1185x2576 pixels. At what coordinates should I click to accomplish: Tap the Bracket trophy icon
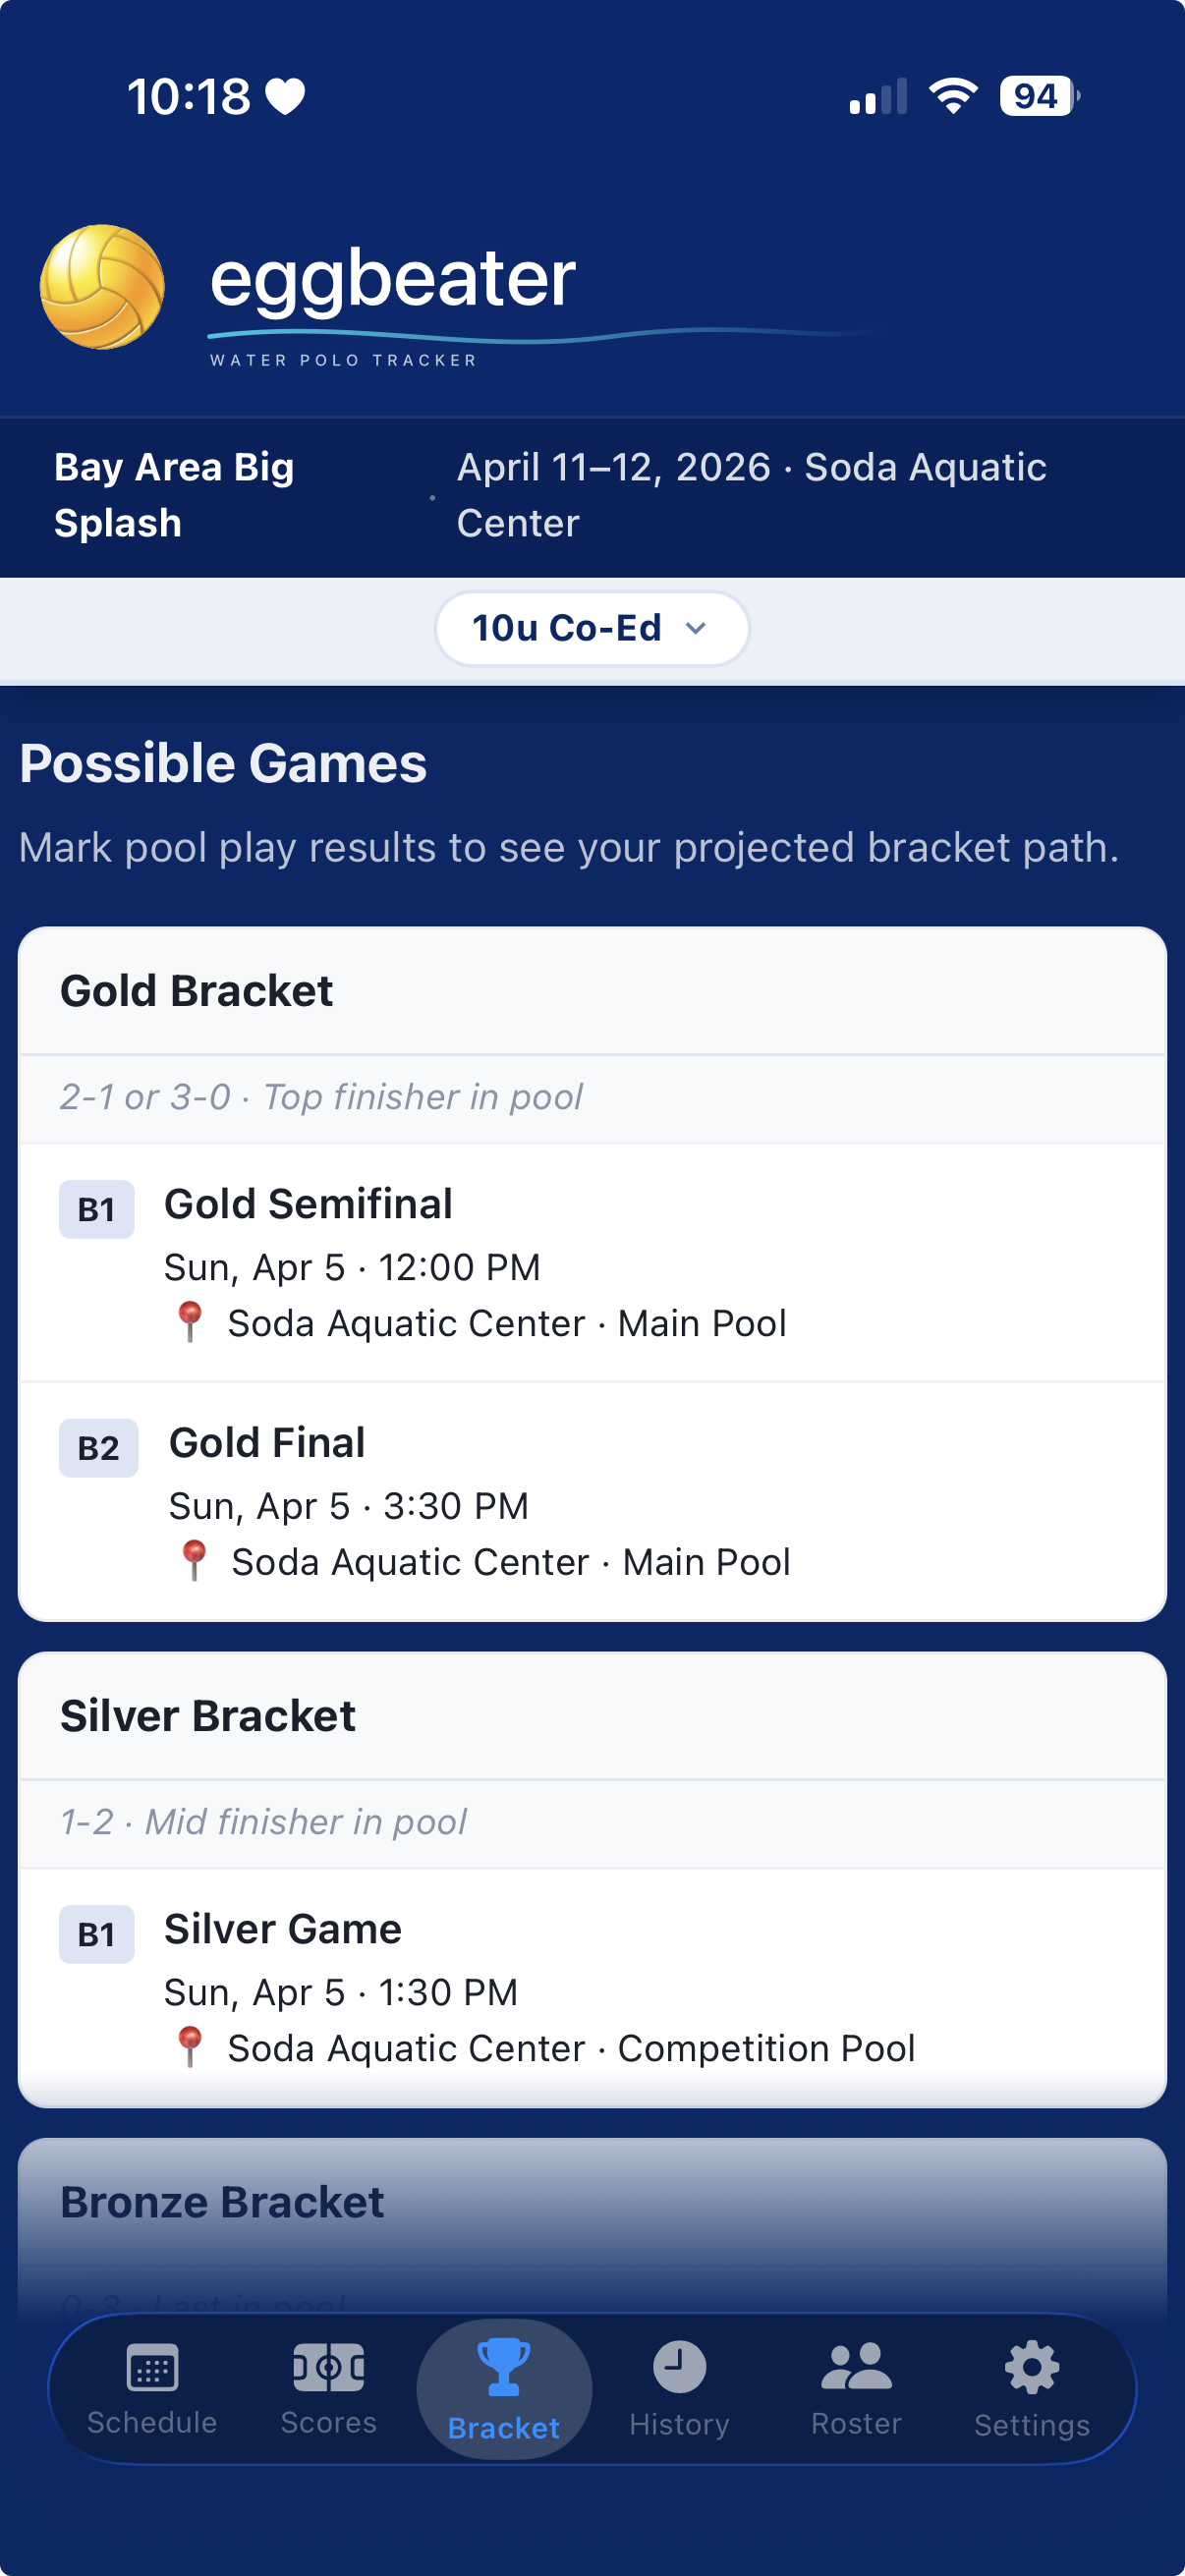(x=504, y=2363)
